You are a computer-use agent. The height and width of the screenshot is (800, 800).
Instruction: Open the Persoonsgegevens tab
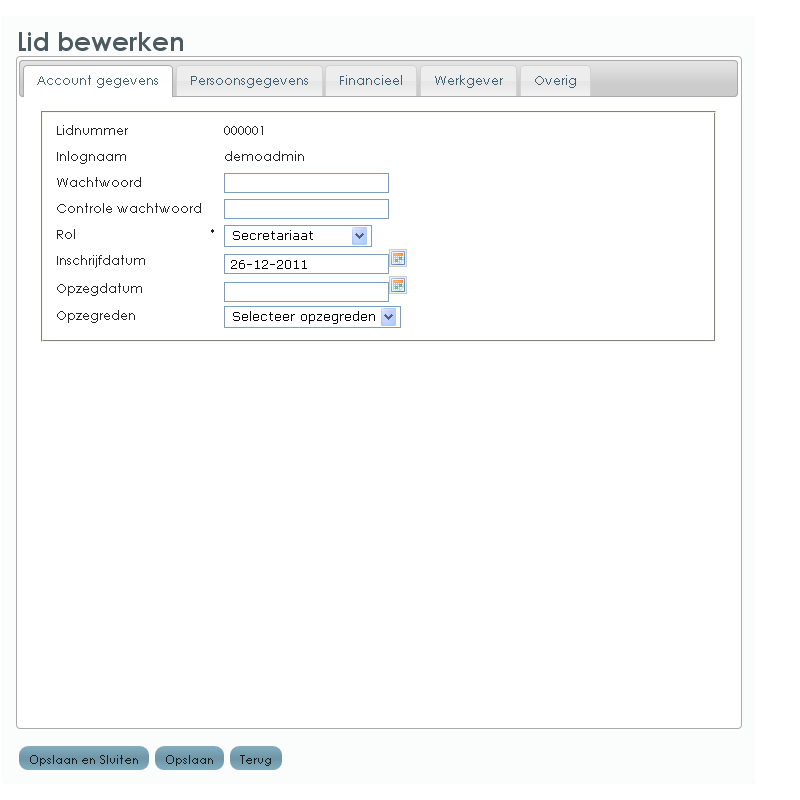[249, 81]
